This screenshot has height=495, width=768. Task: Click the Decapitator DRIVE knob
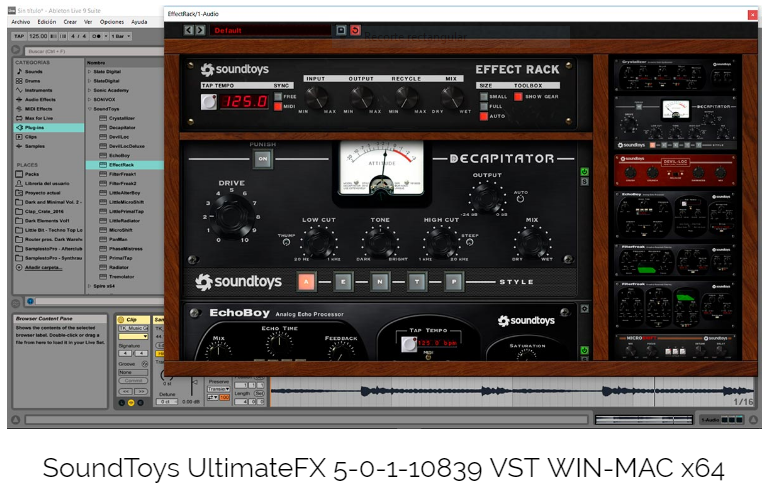pyautogui.click(x=232, y=216)
